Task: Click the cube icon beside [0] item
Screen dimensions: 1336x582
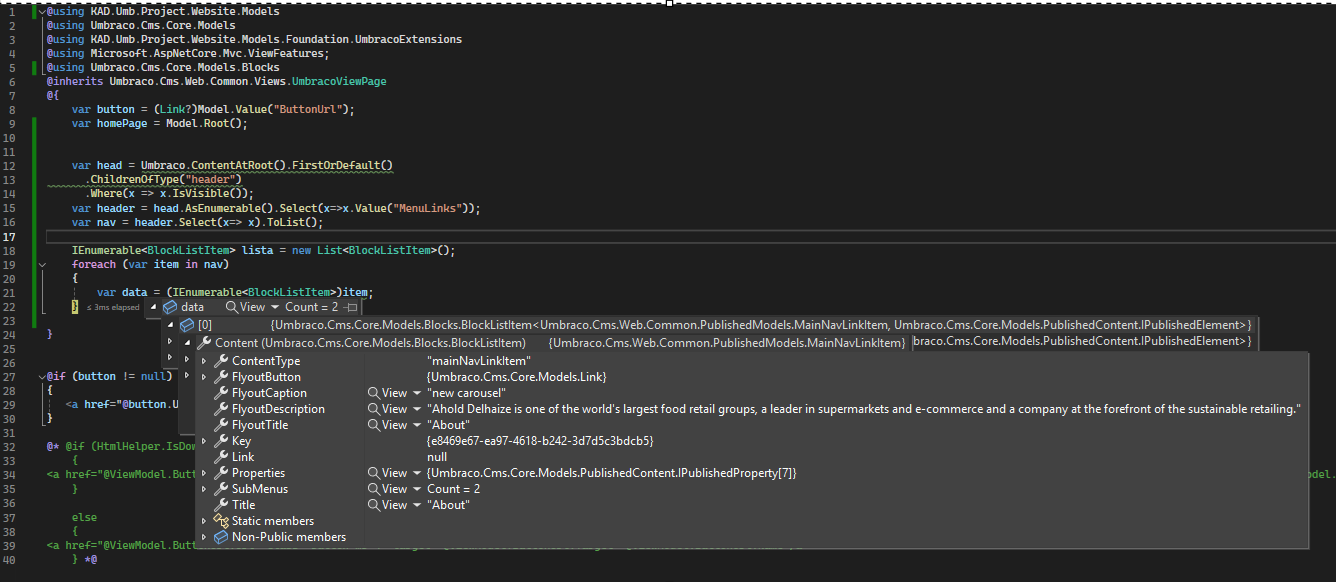Action: pos(186,325)
